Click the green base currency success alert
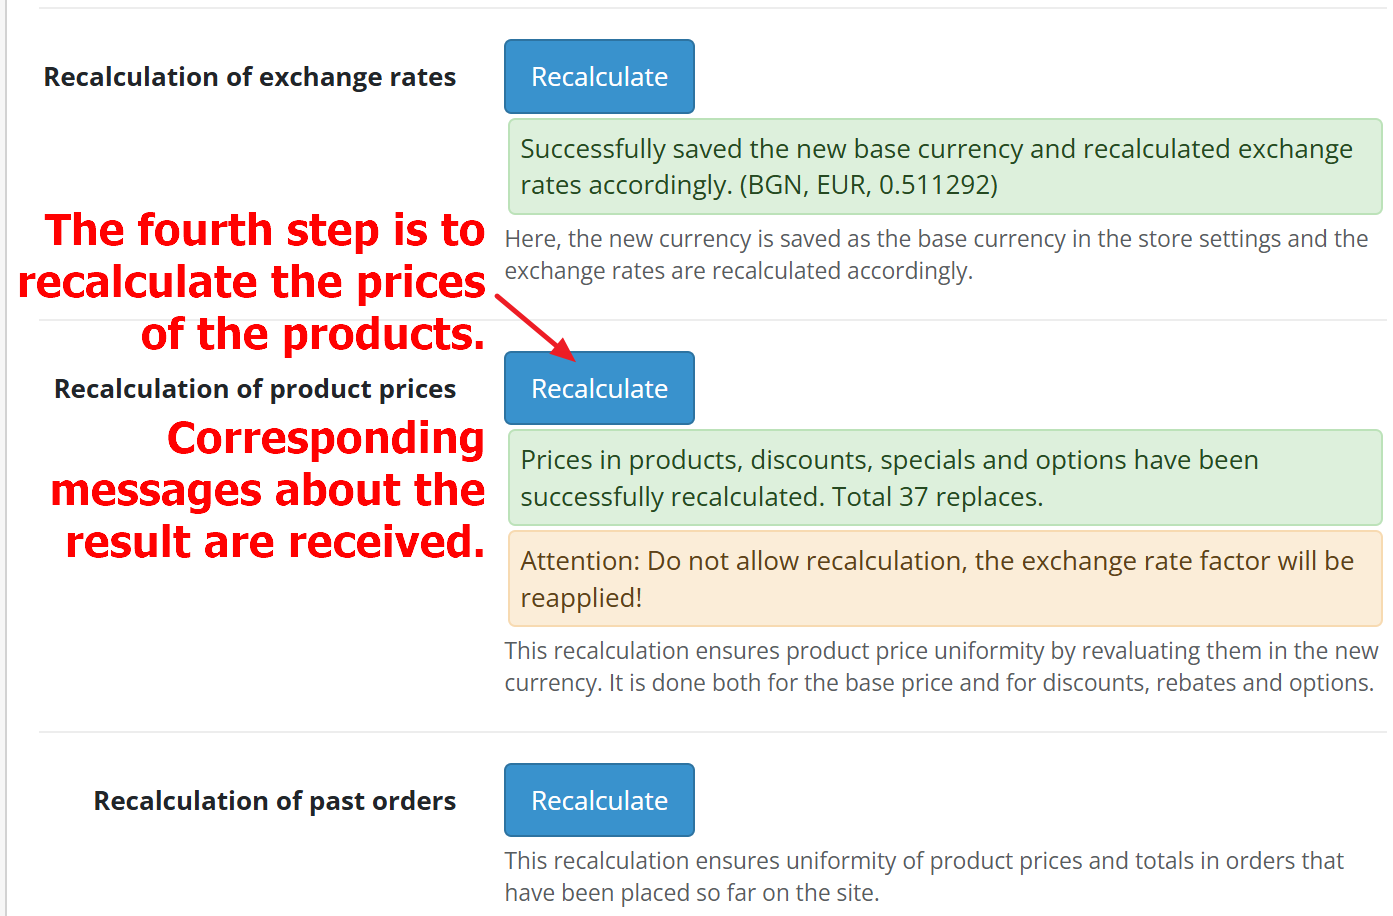Image resolution: width=1393 pixels, height=916 pixels. click(944, 166)
